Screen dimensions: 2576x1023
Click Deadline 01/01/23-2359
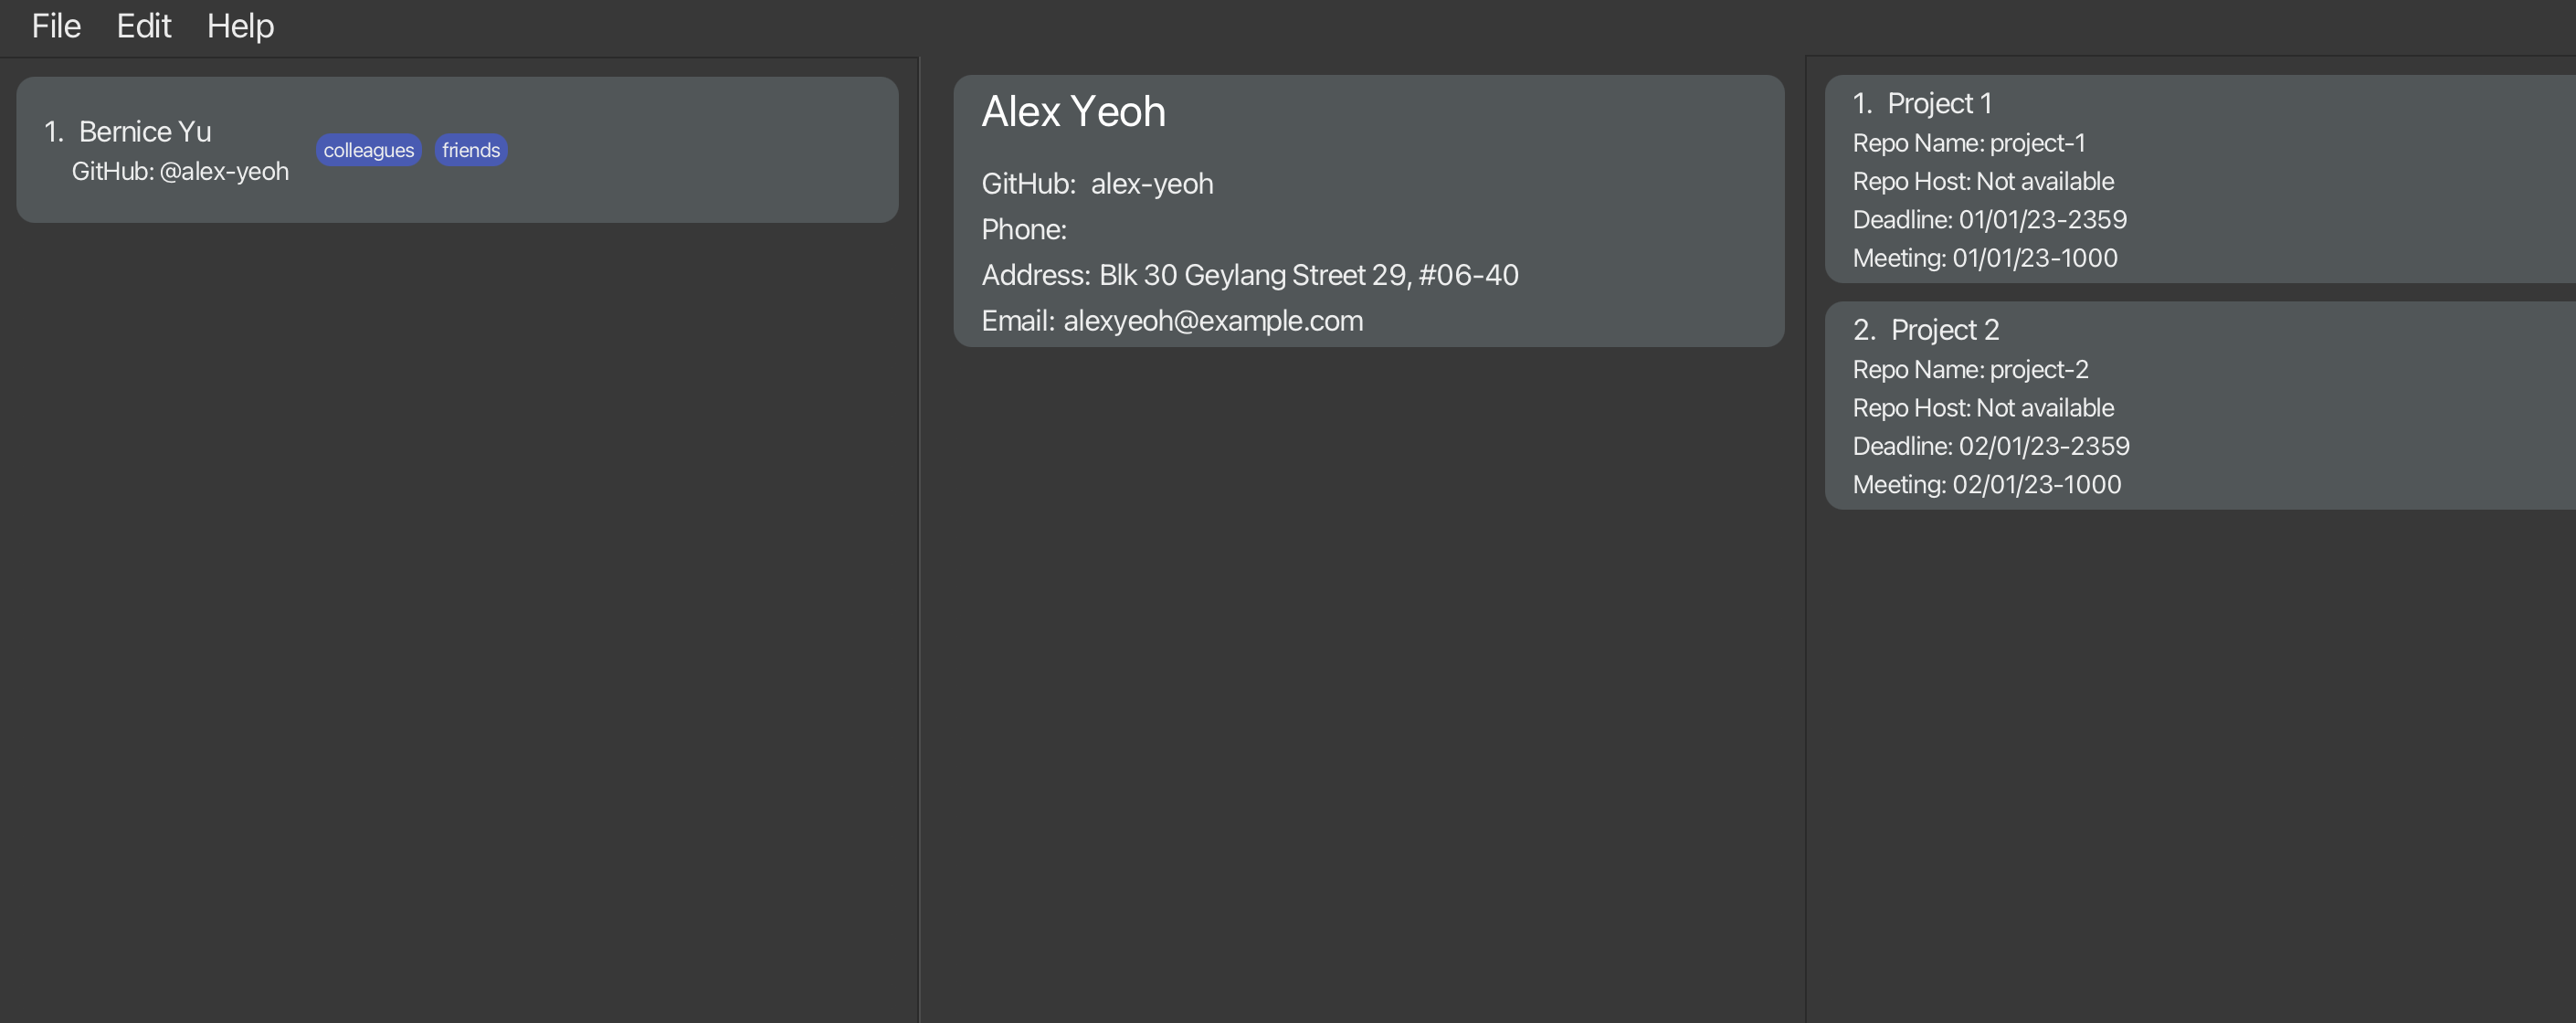(x=1990, y=220)
